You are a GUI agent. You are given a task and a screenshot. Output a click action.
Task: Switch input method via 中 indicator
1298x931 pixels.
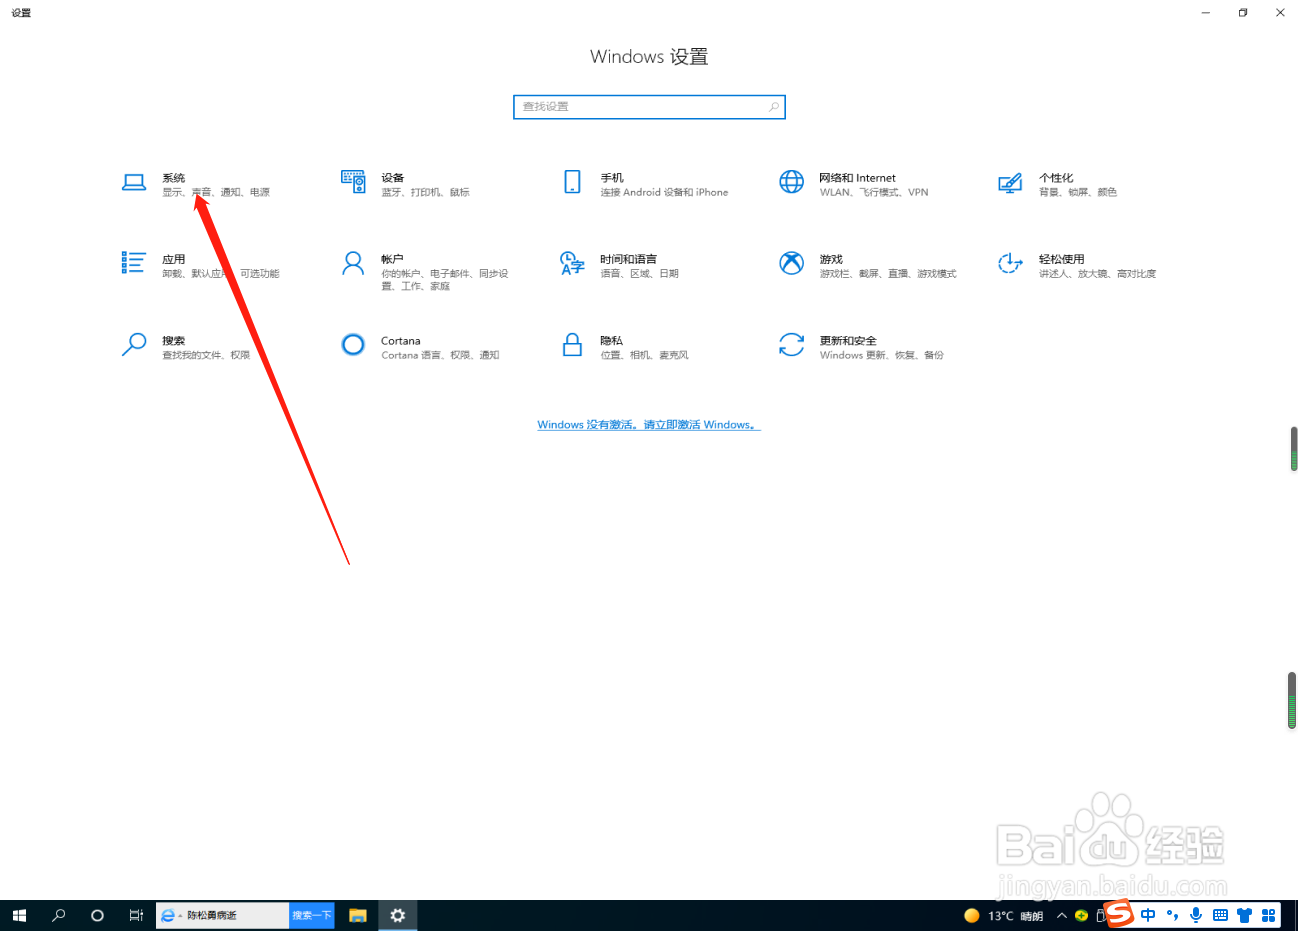1147,915
